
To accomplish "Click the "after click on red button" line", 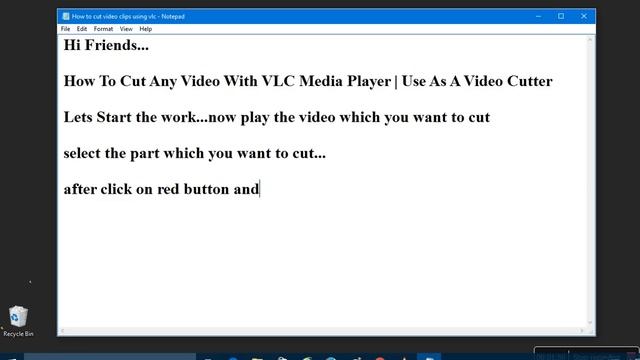I will click(x=162, y=189).
